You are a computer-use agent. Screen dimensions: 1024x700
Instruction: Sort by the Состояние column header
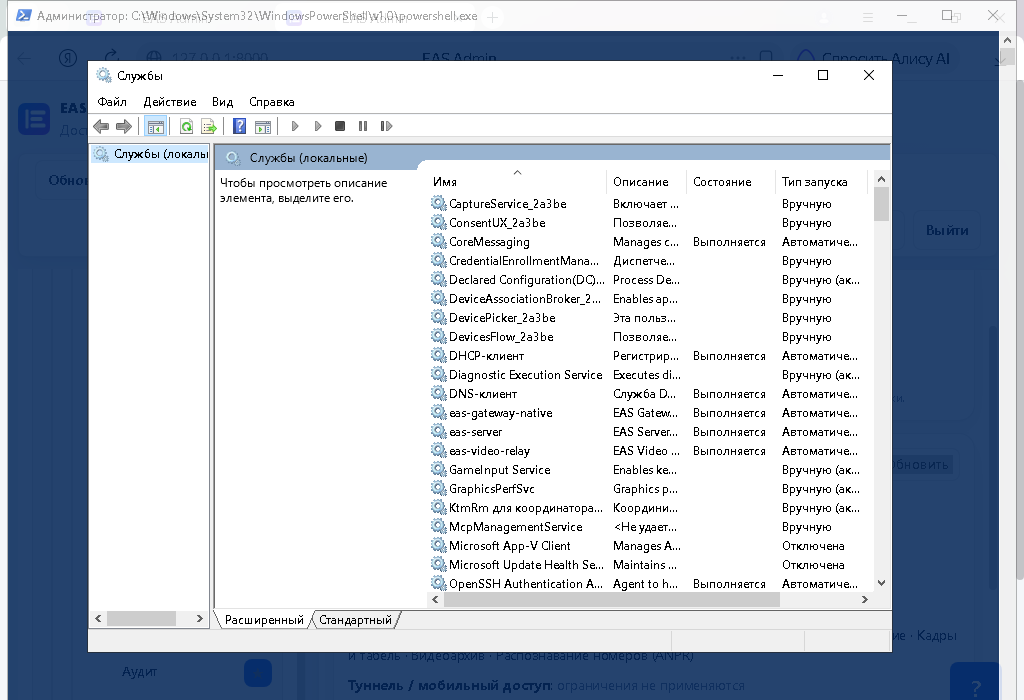731,182
